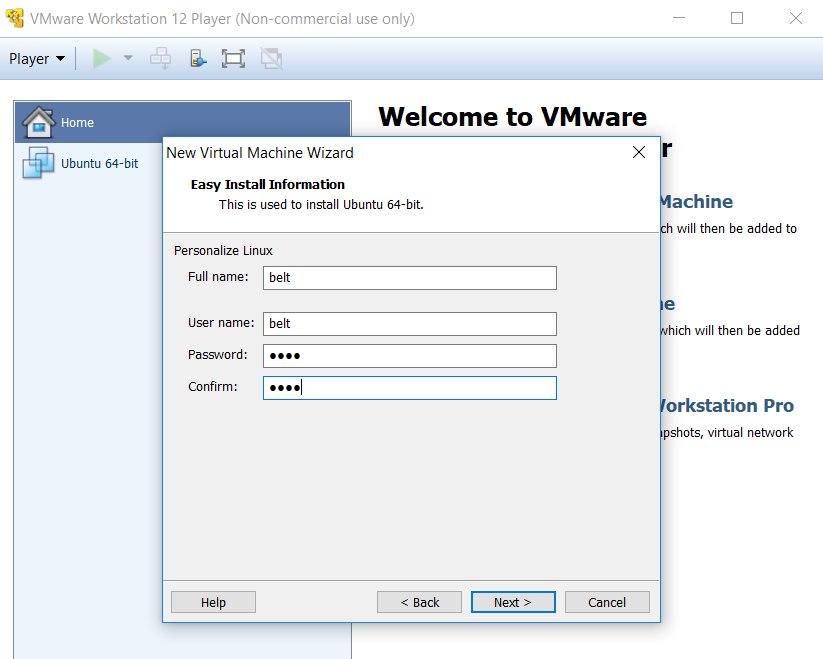Viewport: 823px width, 659px height.
Task: Click the Home house icon
Action: point(38,122)
